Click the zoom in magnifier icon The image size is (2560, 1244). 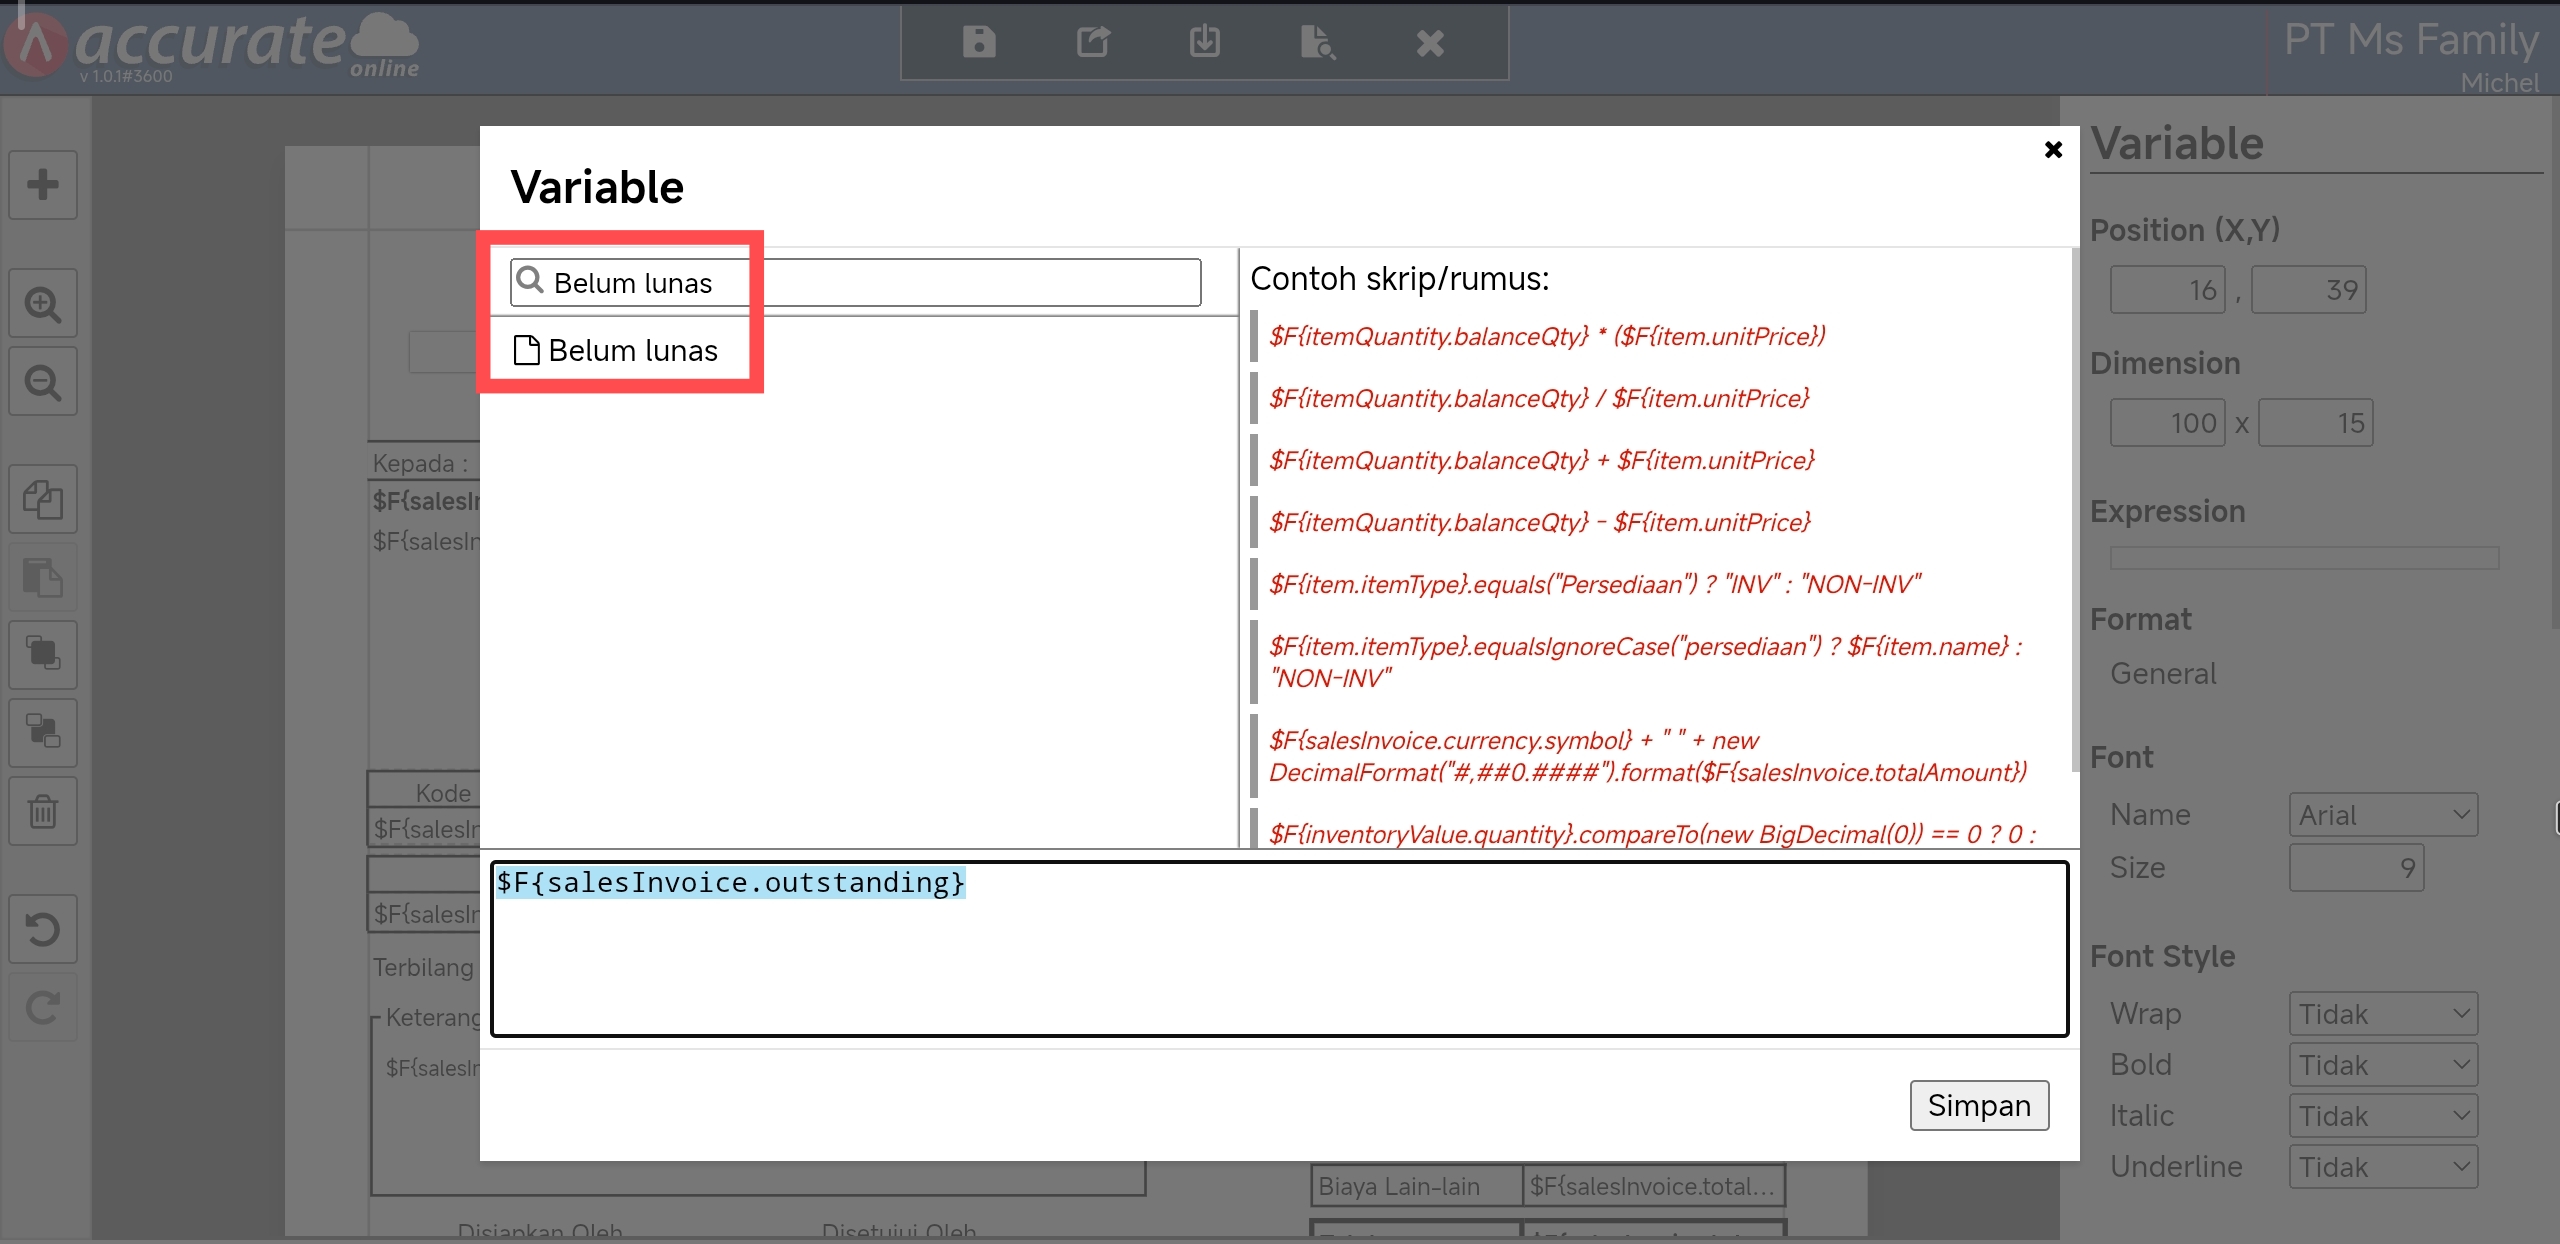[43, 303]
